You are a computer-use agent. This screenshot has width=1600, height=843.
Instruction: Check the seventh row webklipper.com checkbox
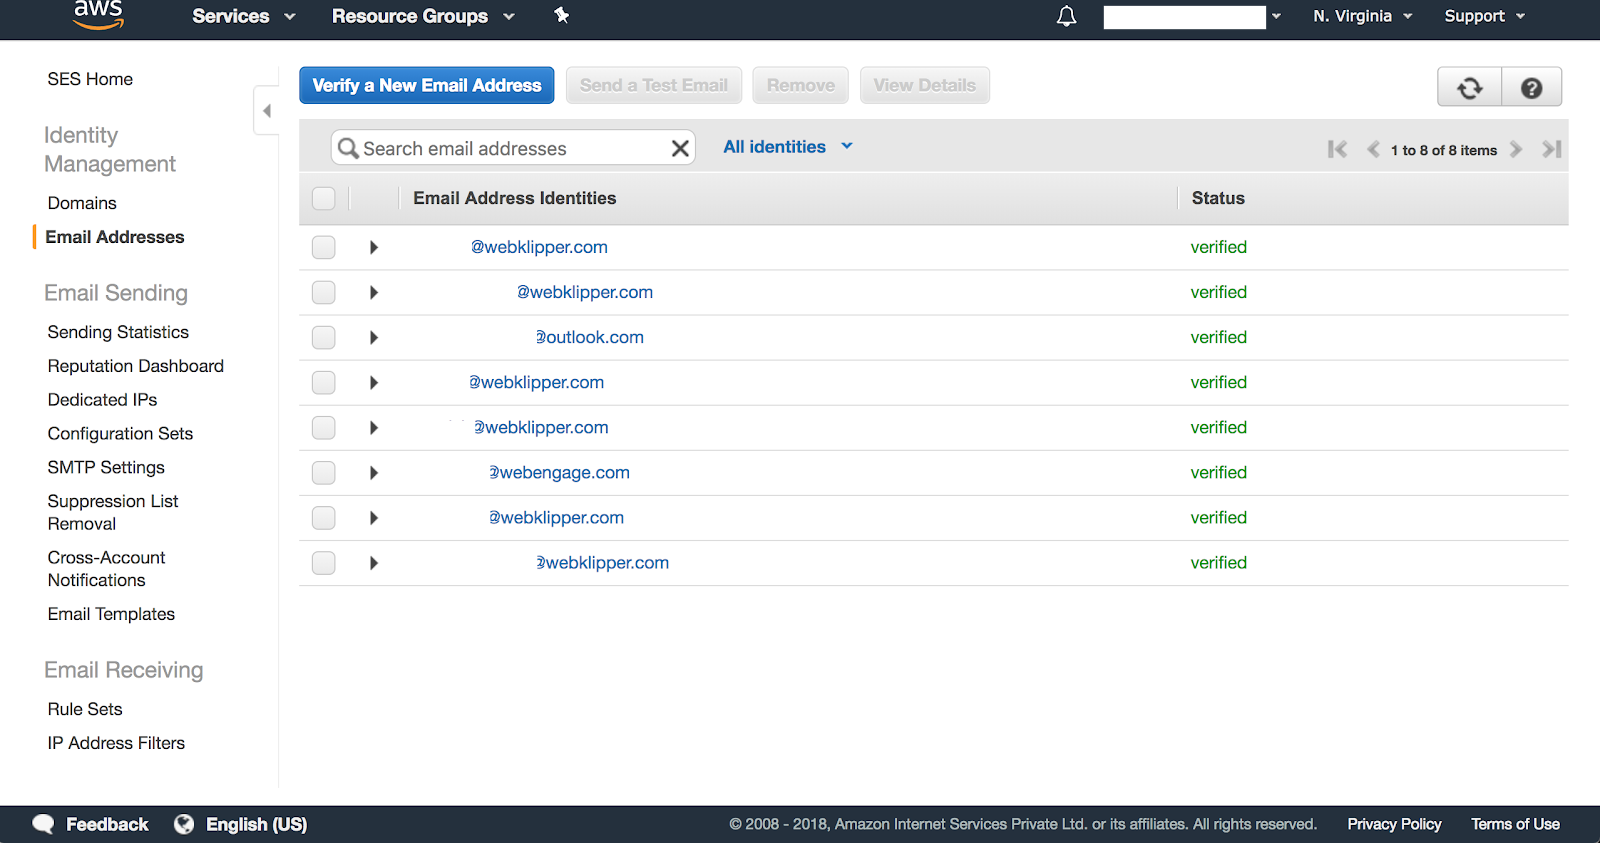coord(324,517)
